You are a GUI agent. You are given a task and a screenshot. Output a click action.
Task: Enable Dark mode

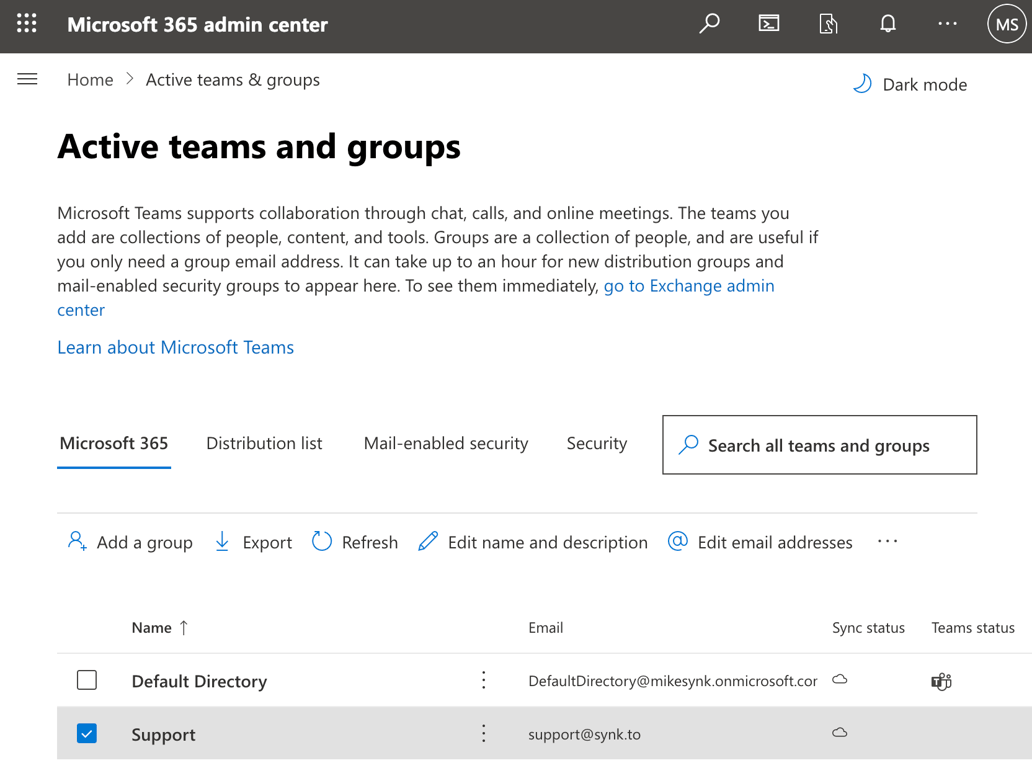(x=910, y=84)
